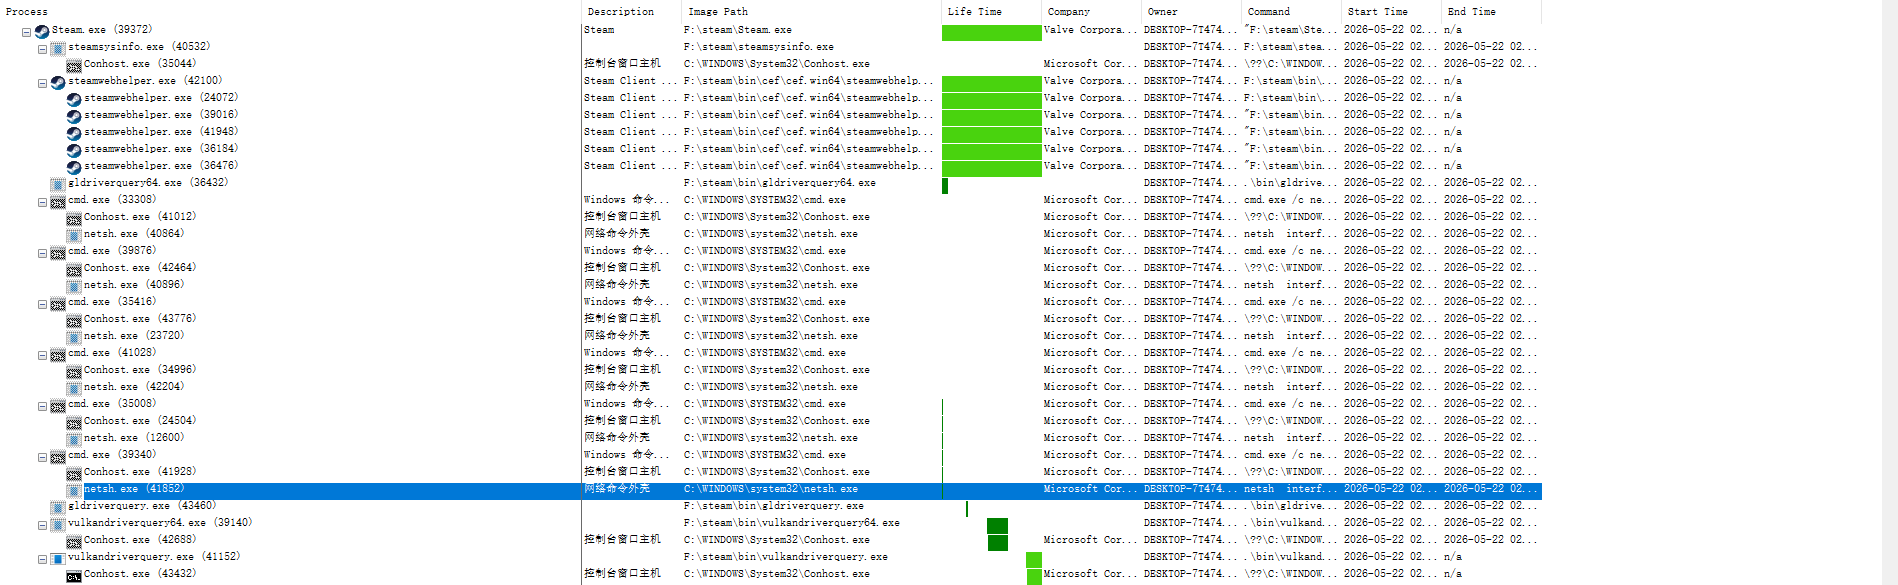Select the Conhost.exe (42688) row
The height and width of the screenshot is (585, 1898).
pyautogui.click(x=770, y=541)
